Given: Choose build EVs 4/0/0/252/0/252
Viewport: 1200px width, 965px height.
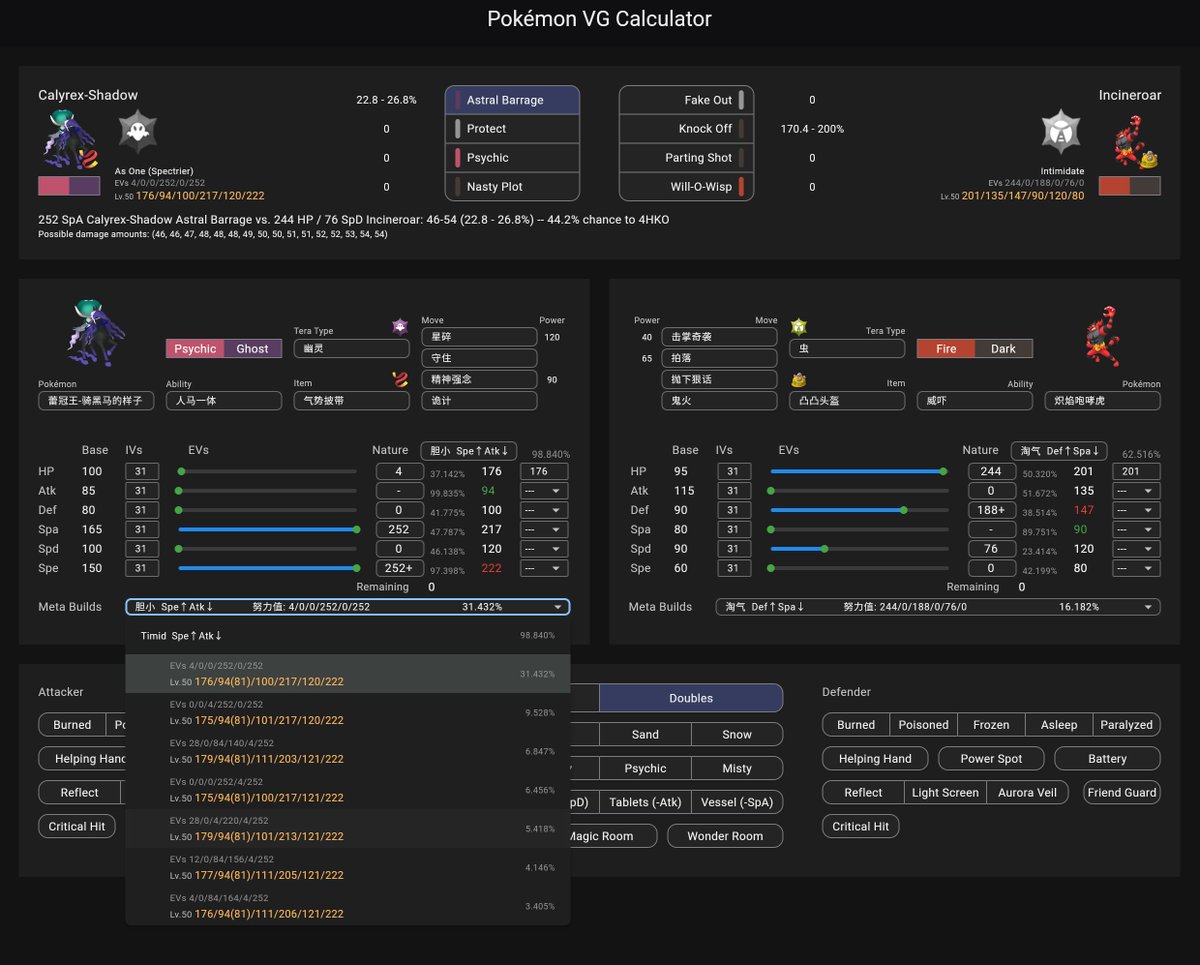Looking at the screenshot, I should pos(348,674).
